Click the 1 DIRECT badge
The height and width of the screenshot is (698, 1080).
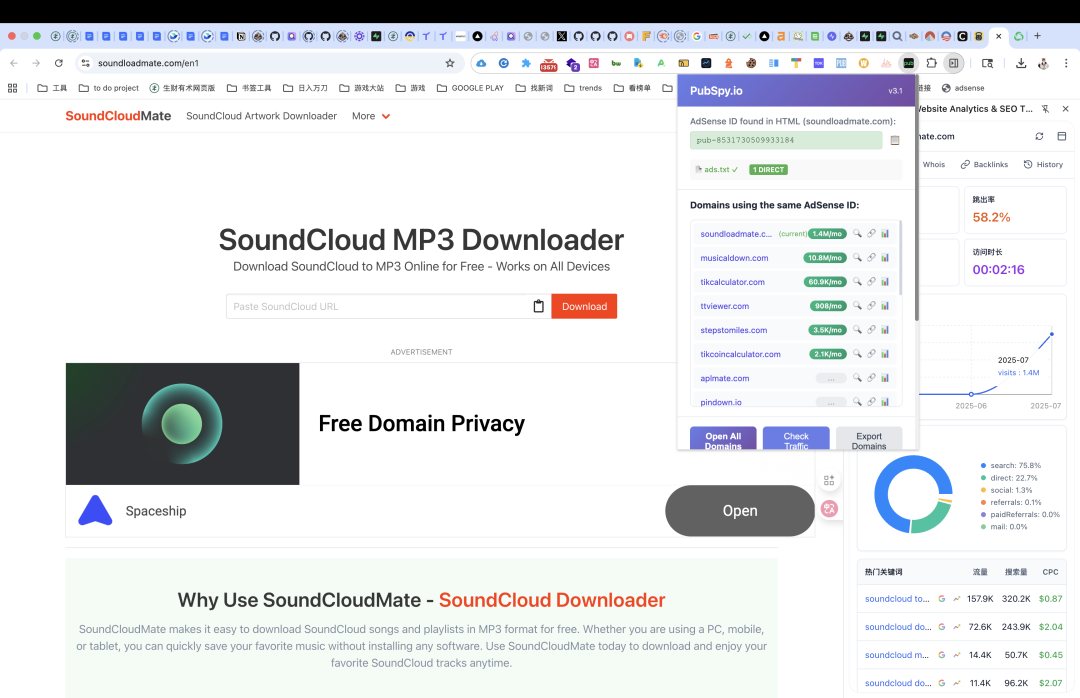click(768, 170)
